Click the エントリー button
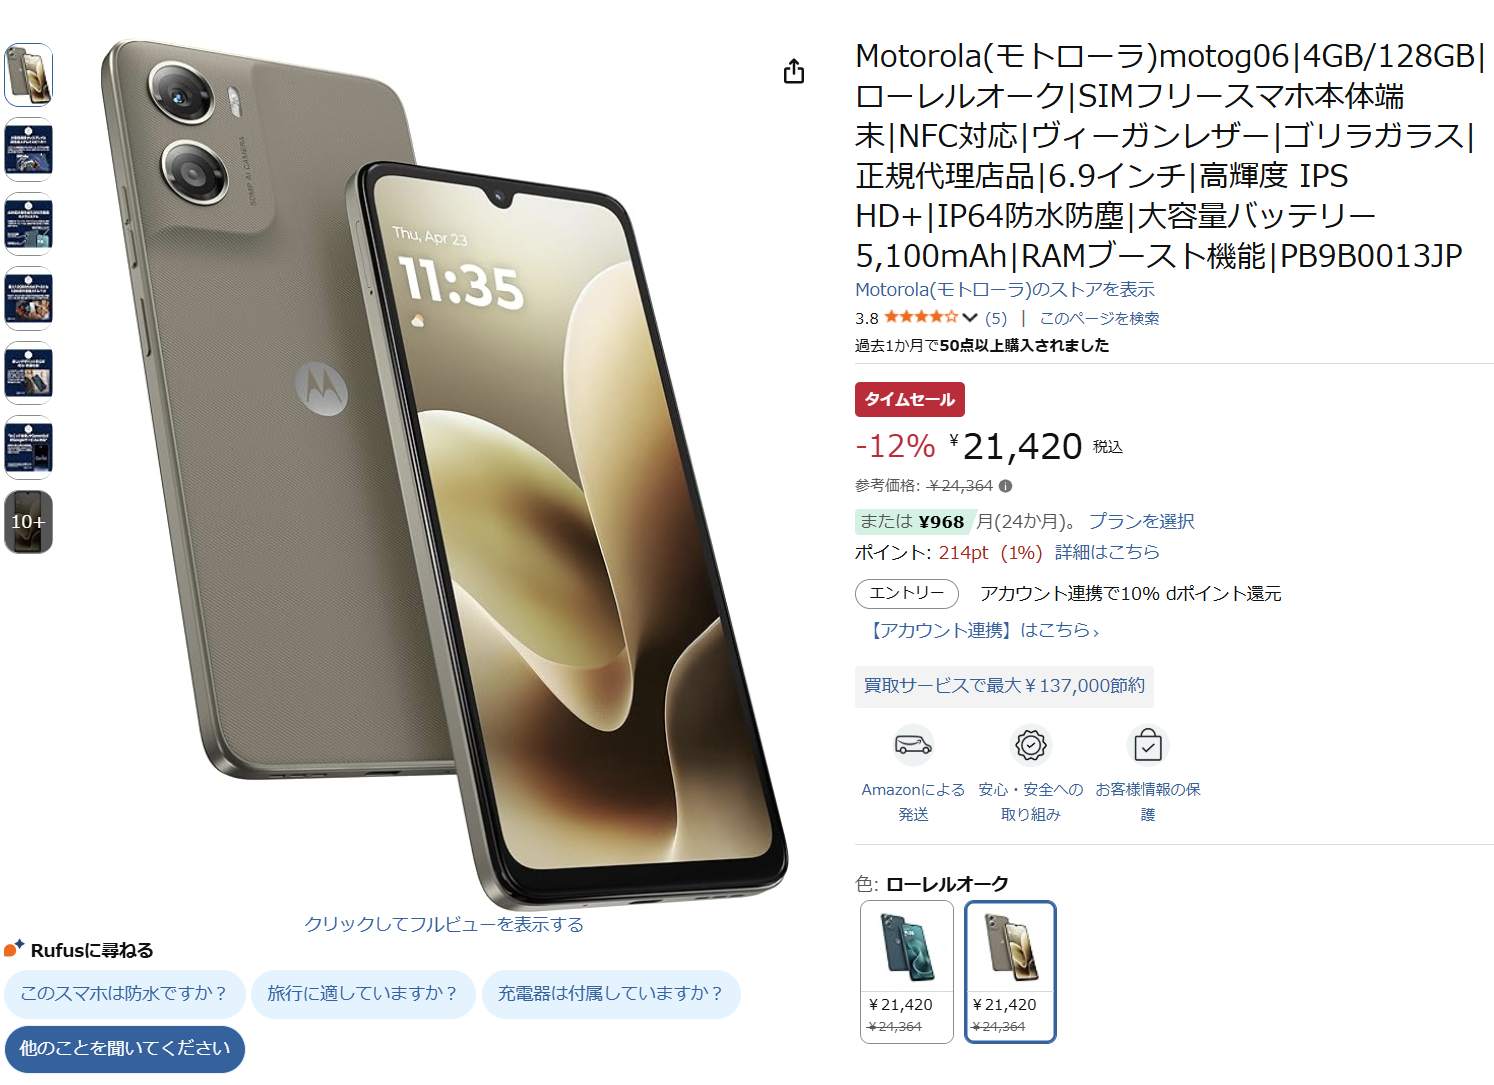 click(907, 593)
